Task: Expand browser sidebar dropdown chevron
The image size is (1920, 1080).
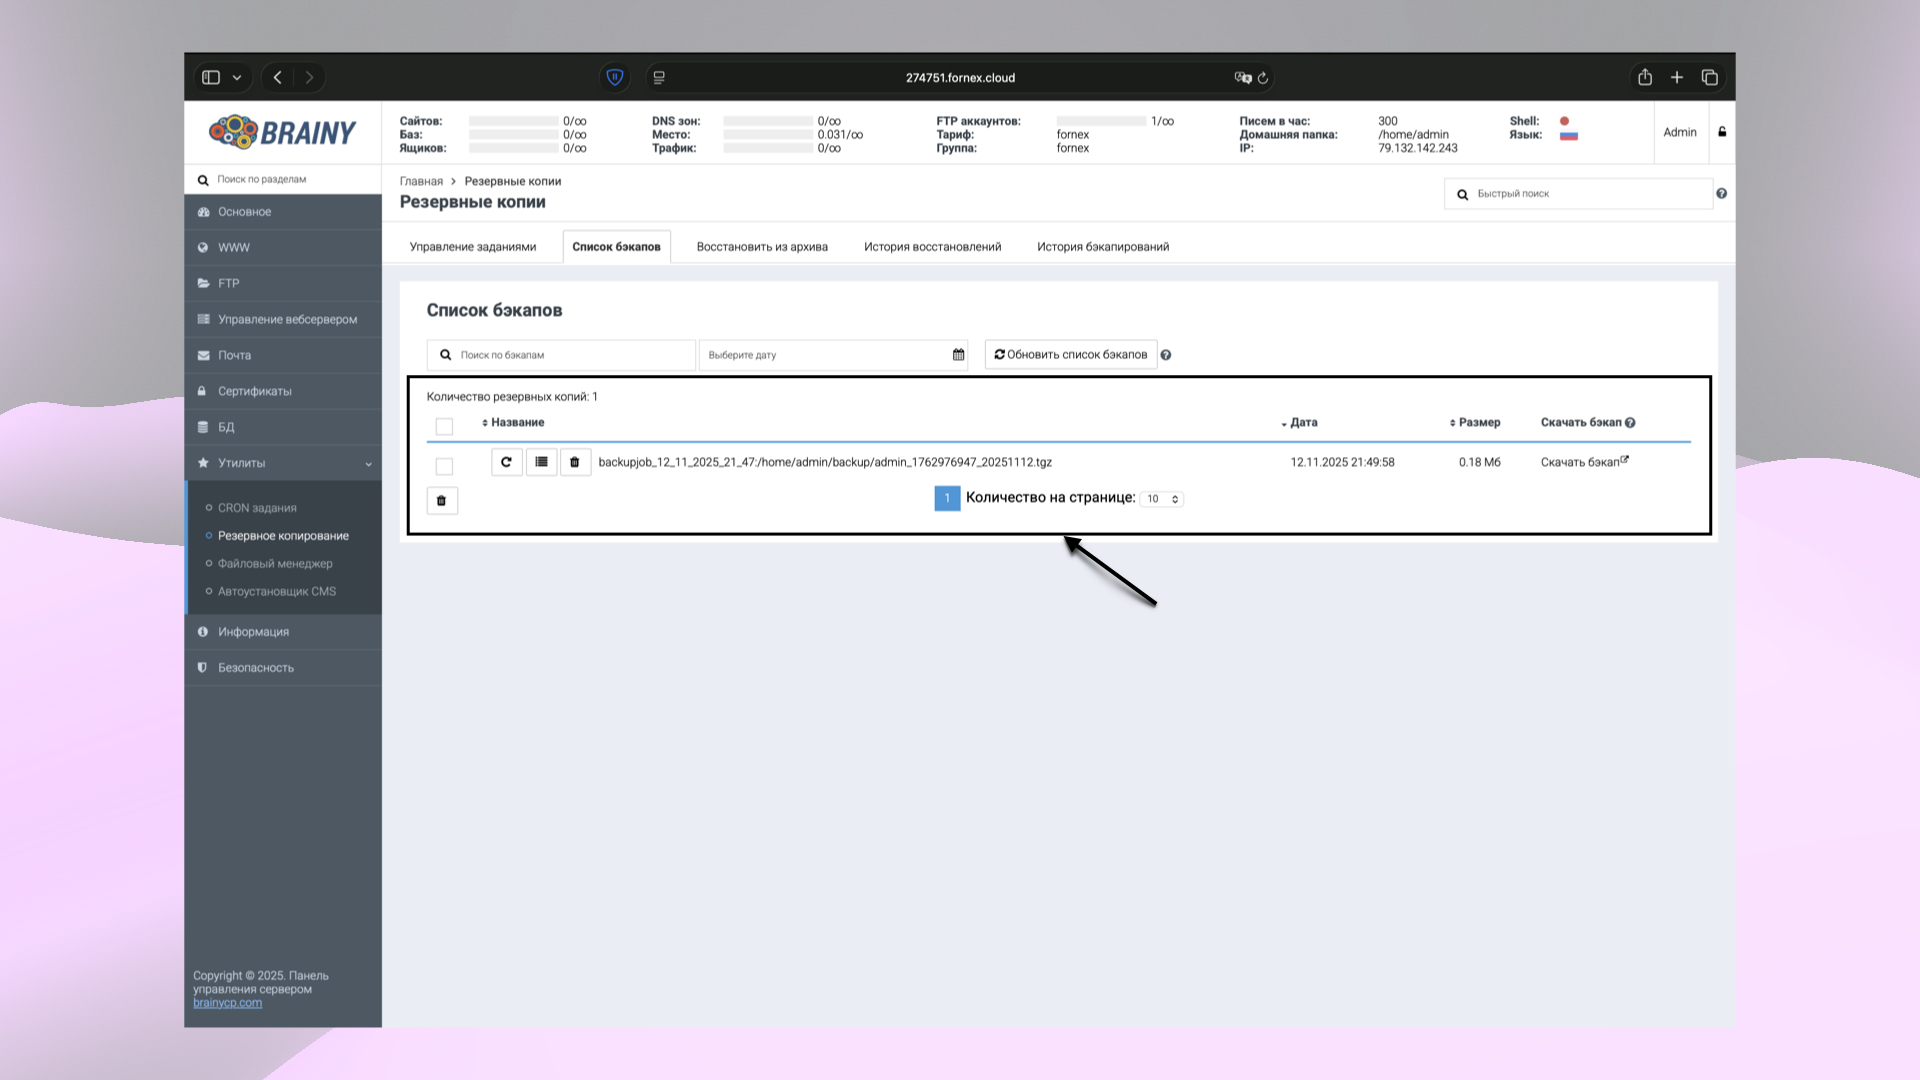Action: pos(237,77)
